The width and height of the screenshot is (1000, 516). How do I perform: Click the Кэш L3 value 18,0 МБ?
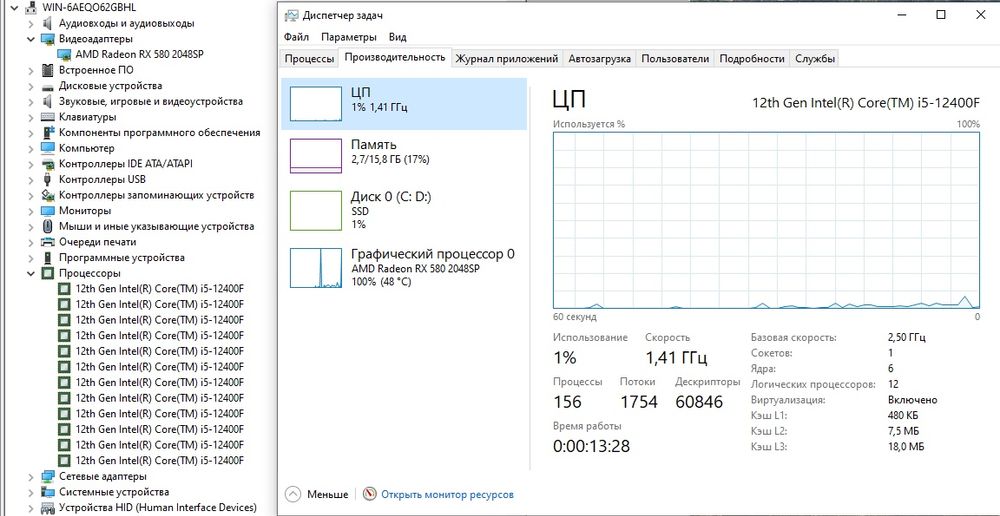click(906, 447)
